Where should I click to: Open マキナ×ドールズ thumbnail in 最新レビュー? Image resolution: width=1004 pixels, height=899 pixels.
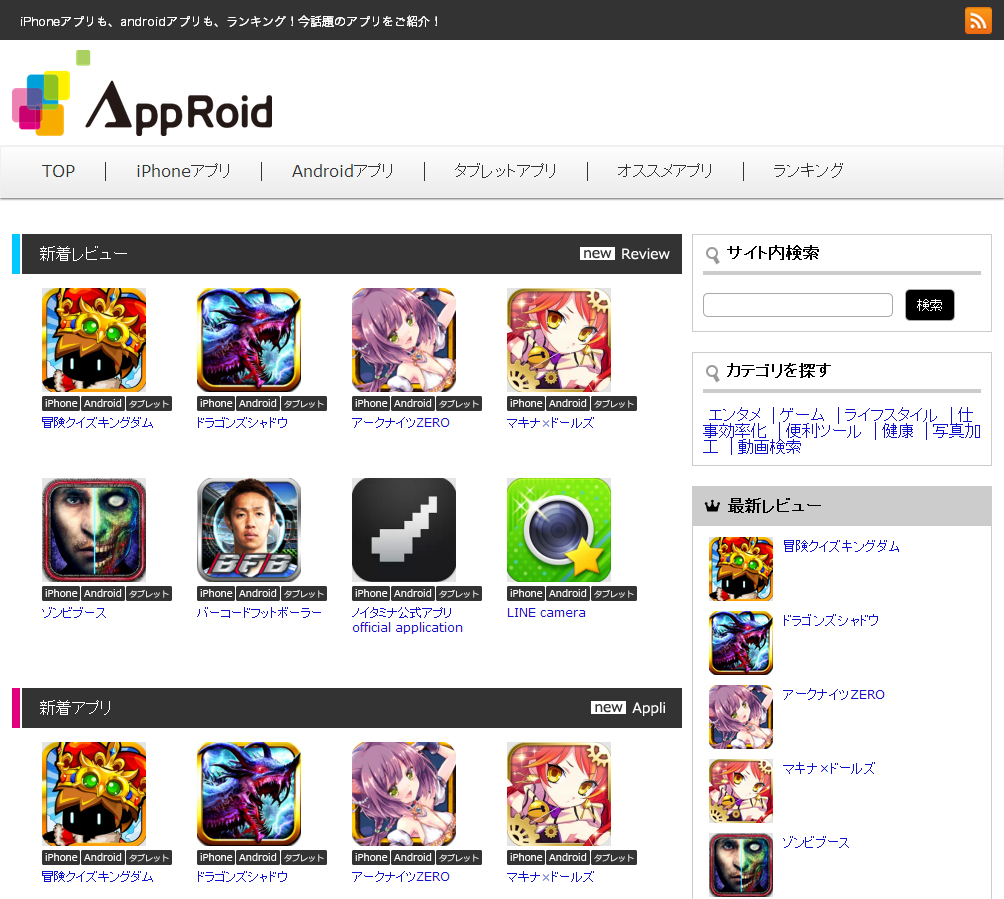click(741, 791)
